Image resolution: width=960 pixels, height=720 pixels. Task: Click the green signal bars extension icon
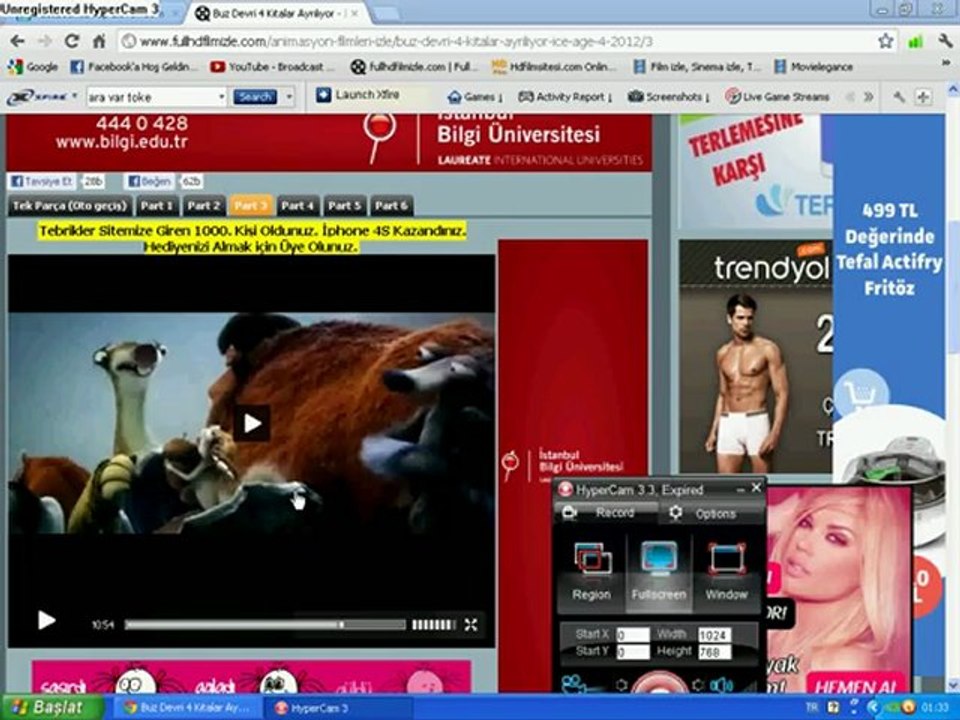(x=915, y=41)
